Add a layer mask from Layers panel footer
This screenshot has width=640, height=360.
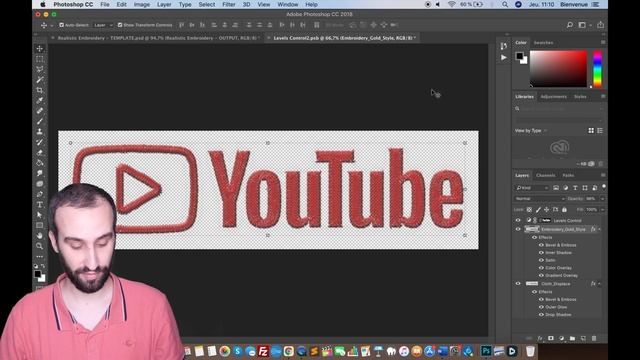pyautogui.click(x=551, y=338)
